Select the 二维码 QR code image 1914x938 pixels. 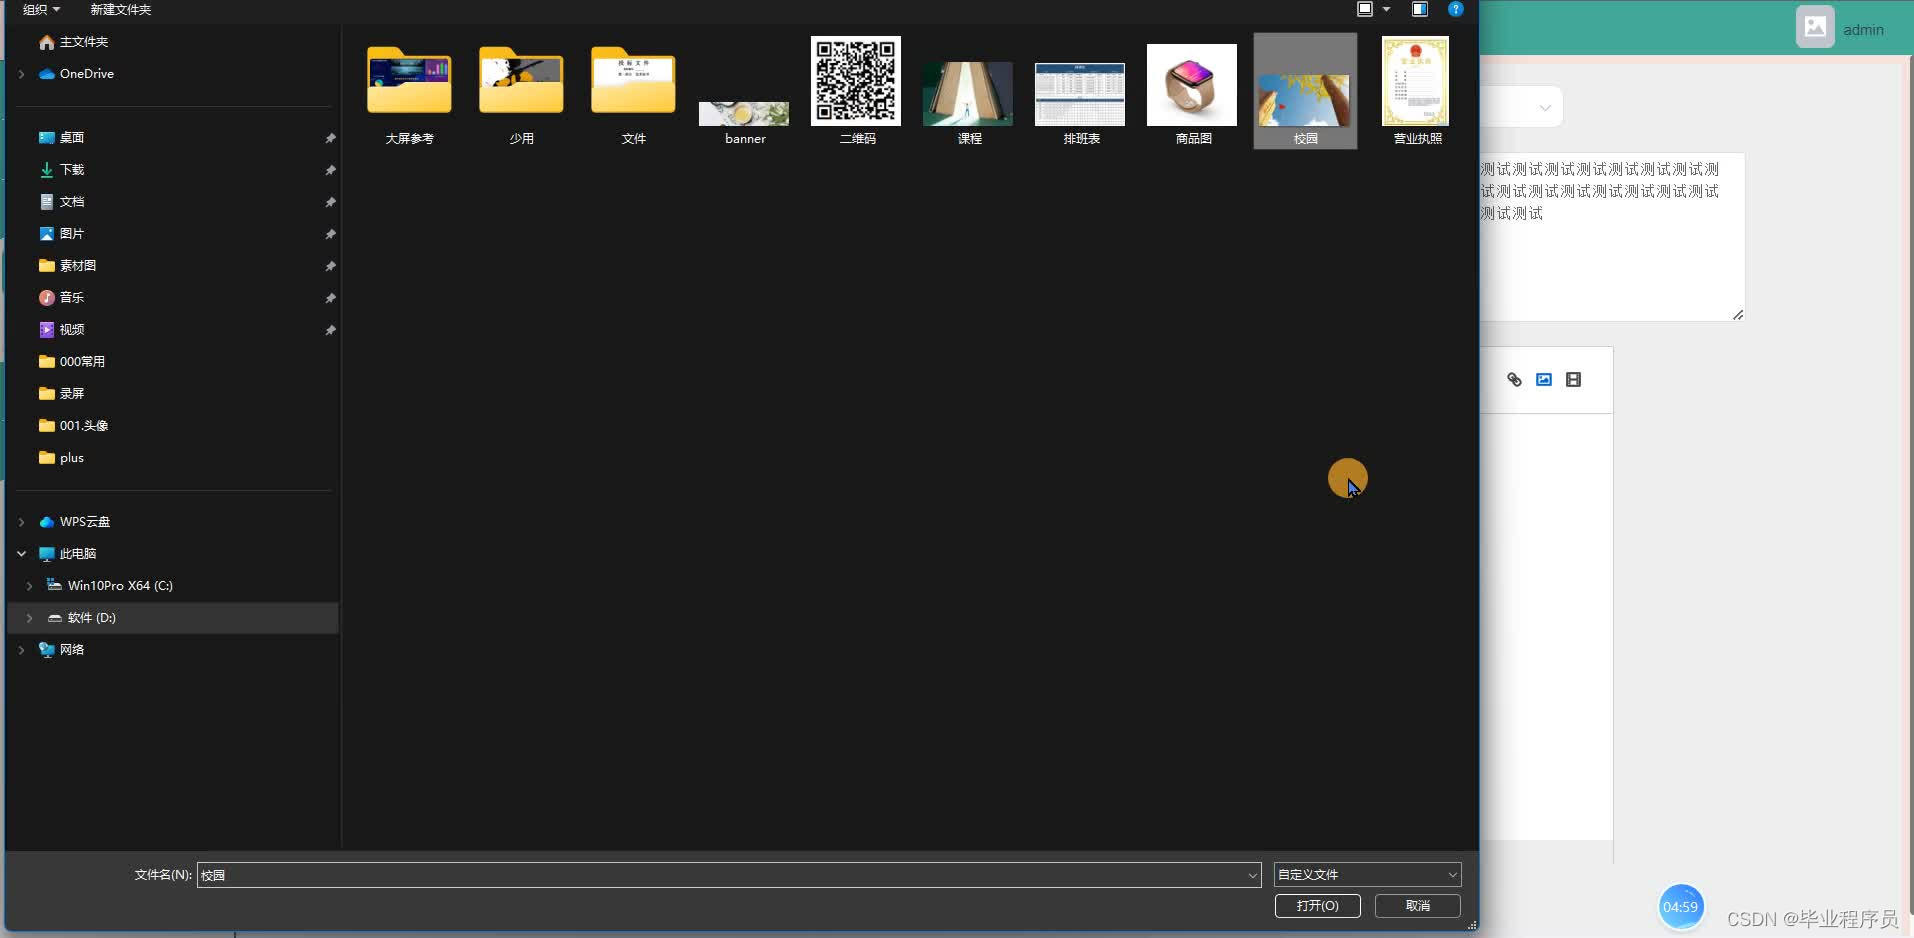(857, 92)
